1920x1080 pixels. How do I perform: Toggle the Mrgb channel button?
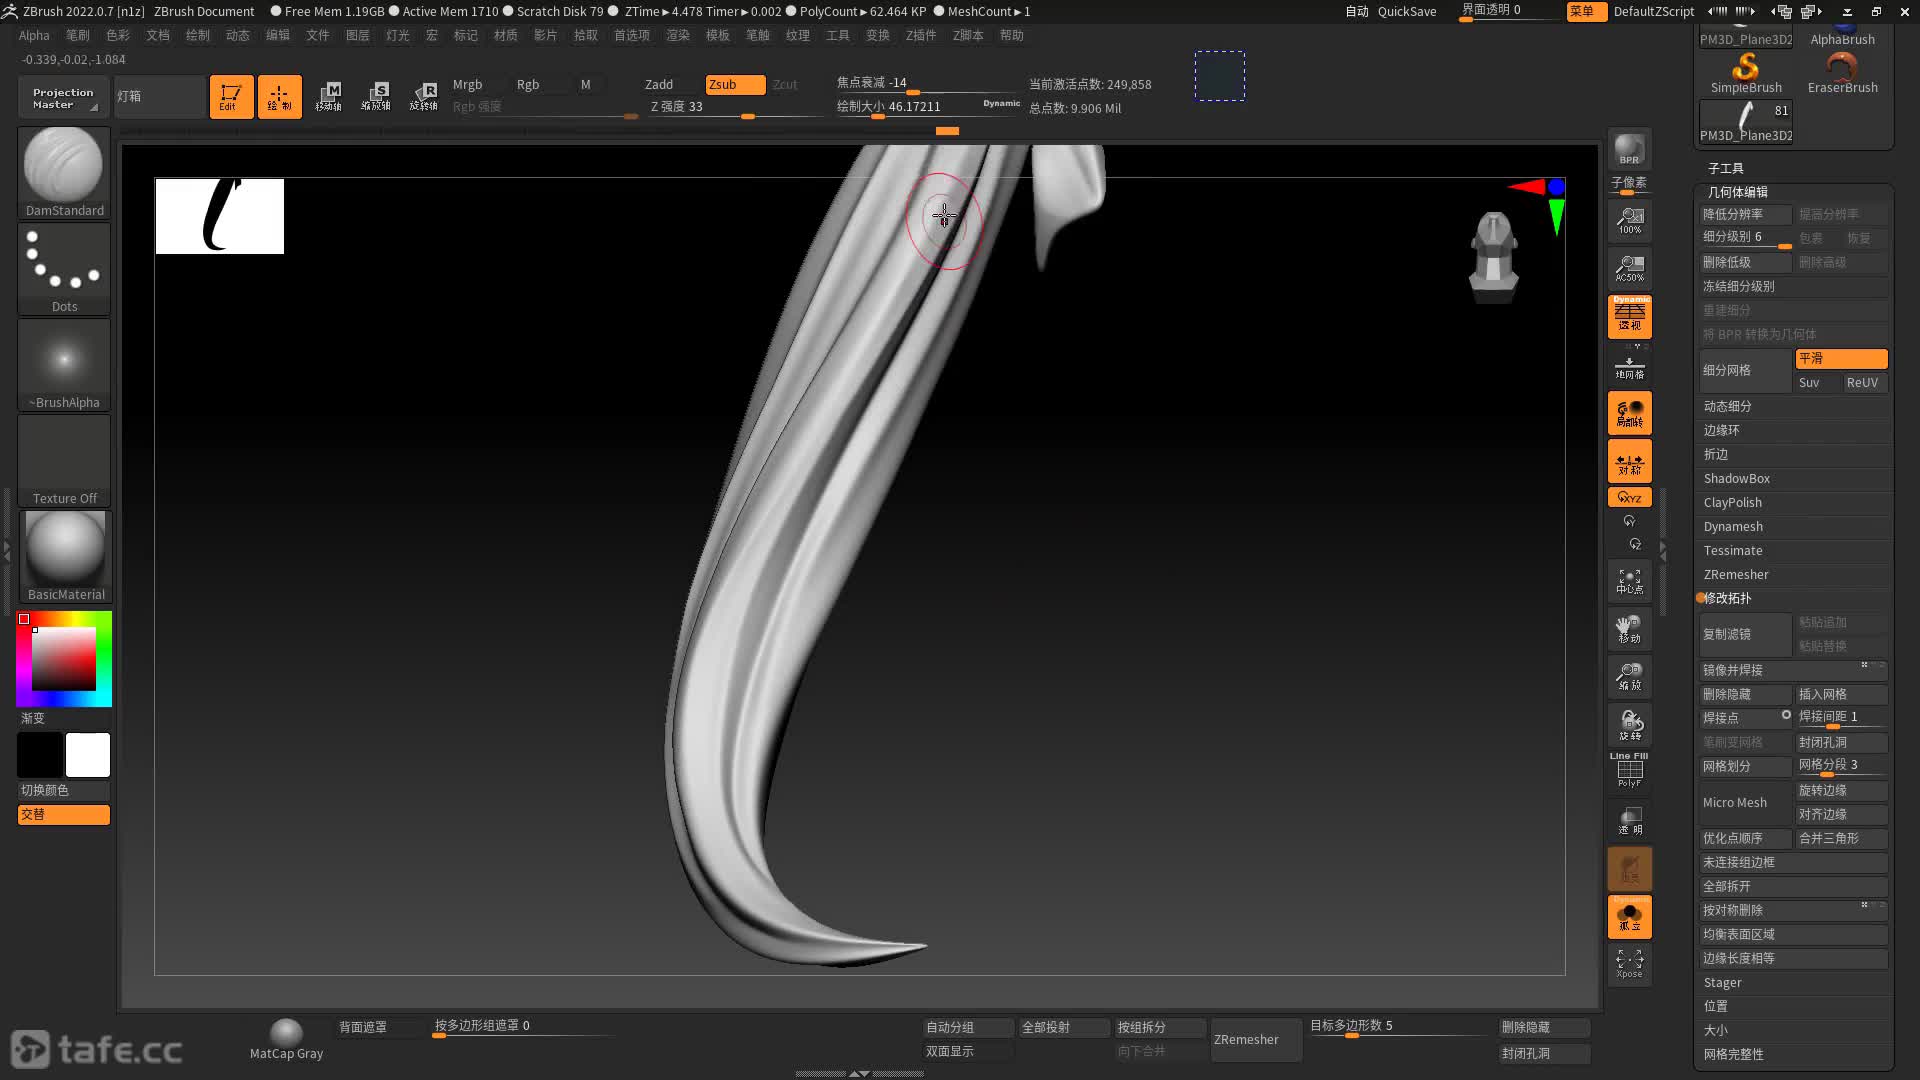467,85
